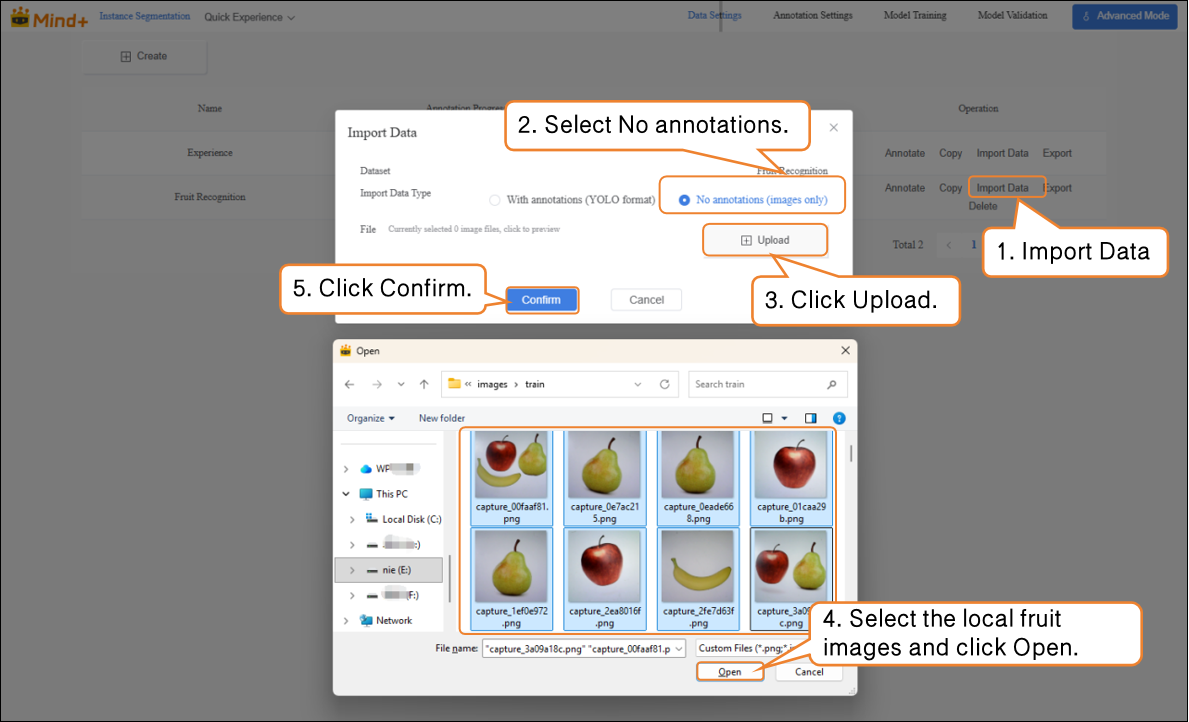Click the Advanced Mode button

pos(1124,16)
